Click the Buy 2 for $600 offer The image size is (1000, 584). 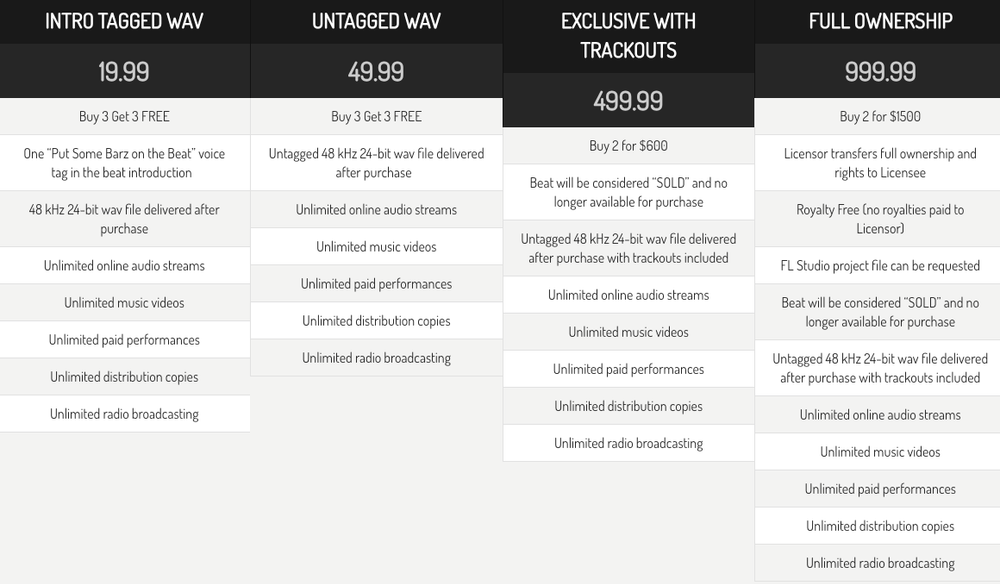[x=628, y=146]
